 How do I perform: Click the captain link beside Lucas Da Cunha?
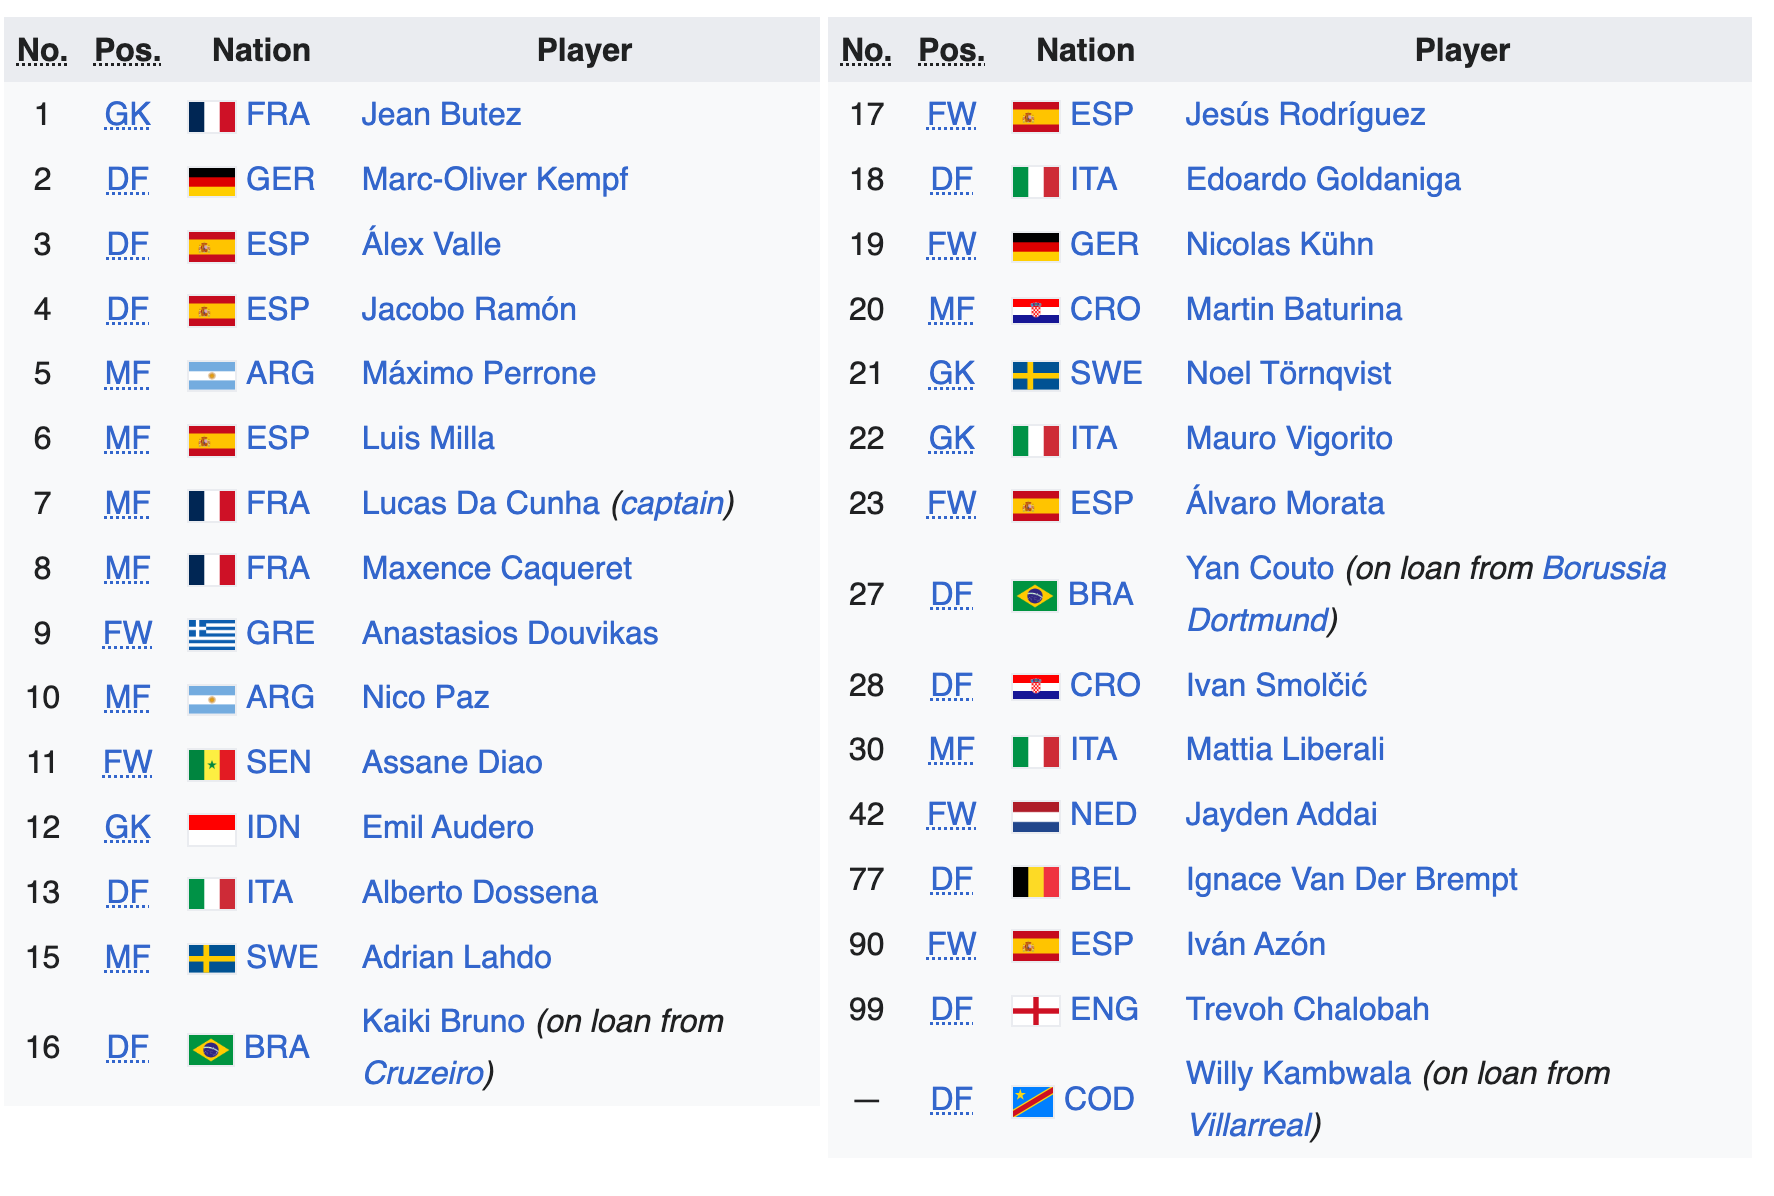coord(672,503)
